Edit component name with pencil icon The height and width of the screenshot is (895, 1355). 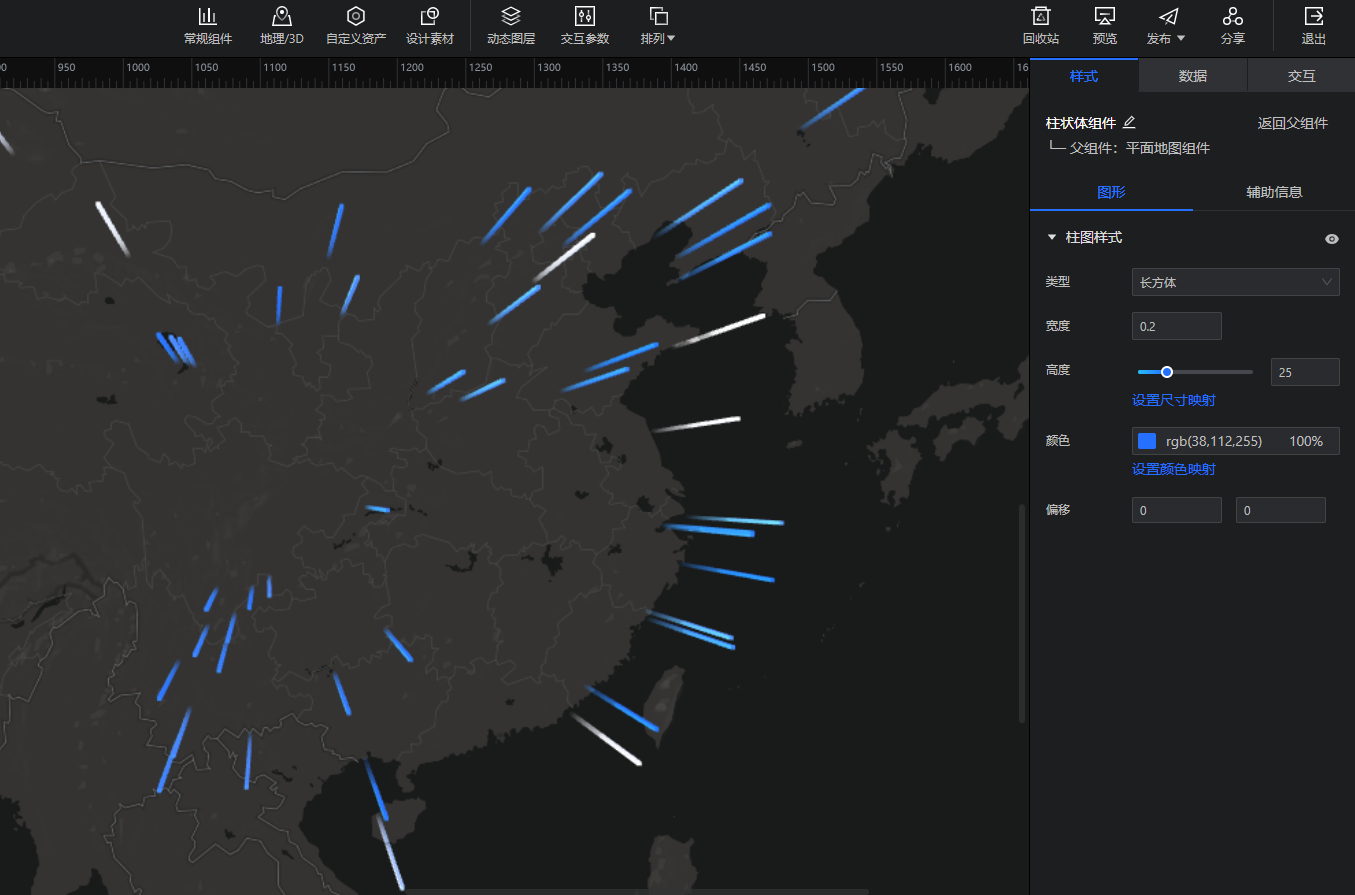[x=1129, y=123]
